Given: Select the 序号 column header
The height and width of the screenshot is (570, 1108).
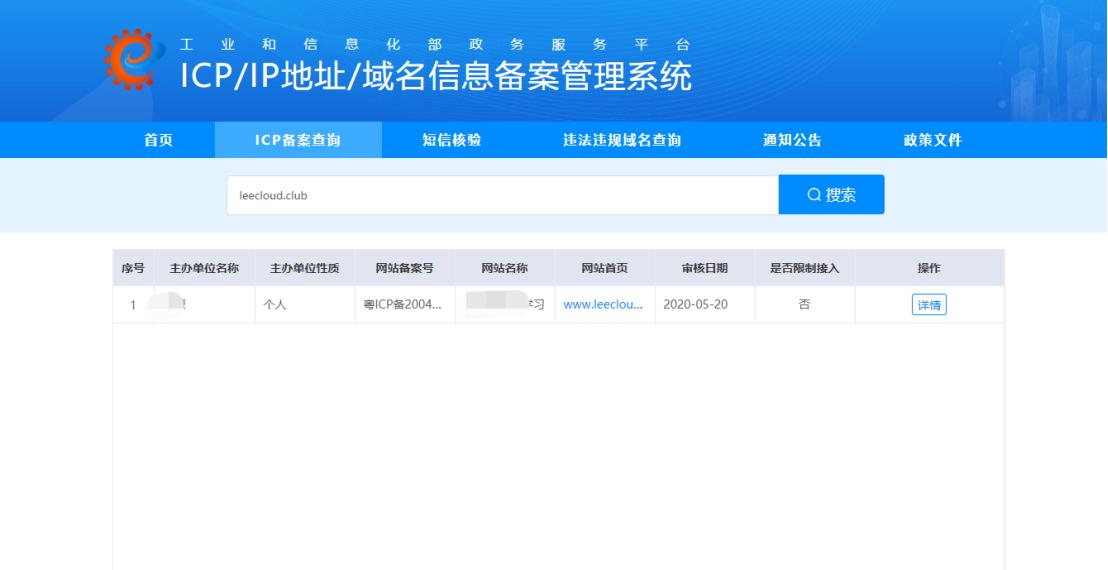Looking at the screenshot, I should (x=133, y=268).
